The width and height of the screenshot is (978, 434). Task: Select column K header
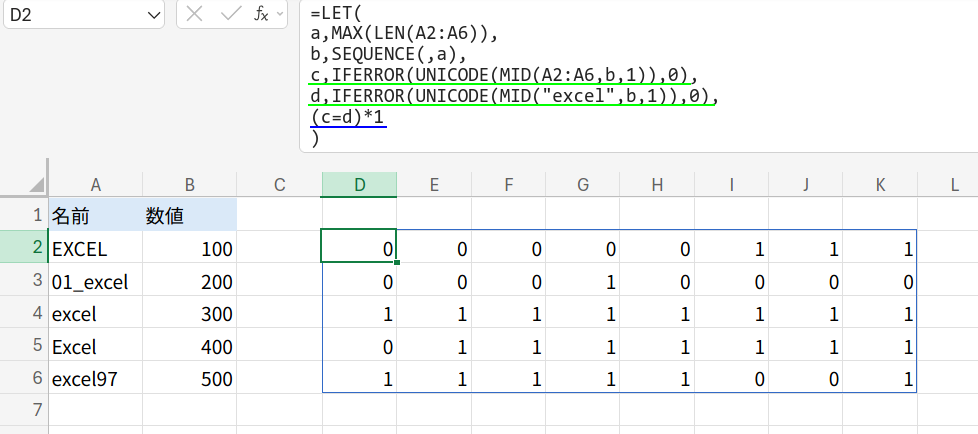tap(880, 184)
